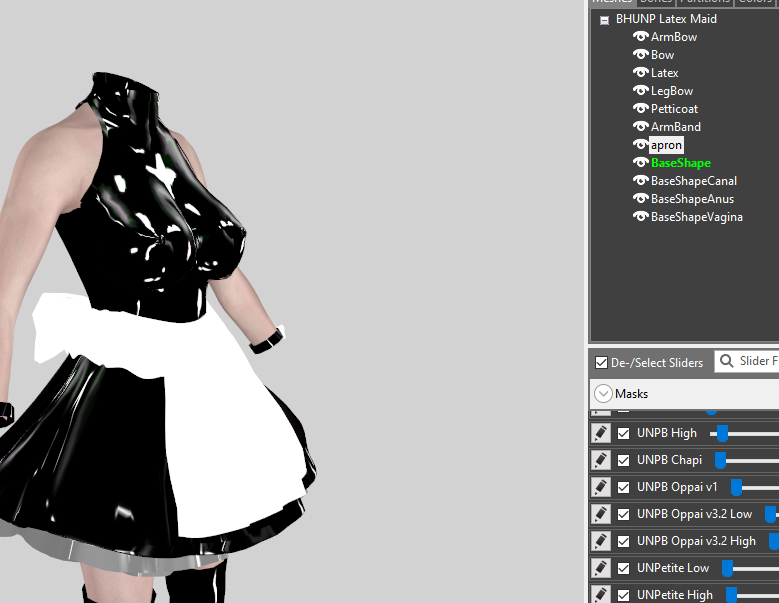Select the ArmBand mesh name

point(676,127)
